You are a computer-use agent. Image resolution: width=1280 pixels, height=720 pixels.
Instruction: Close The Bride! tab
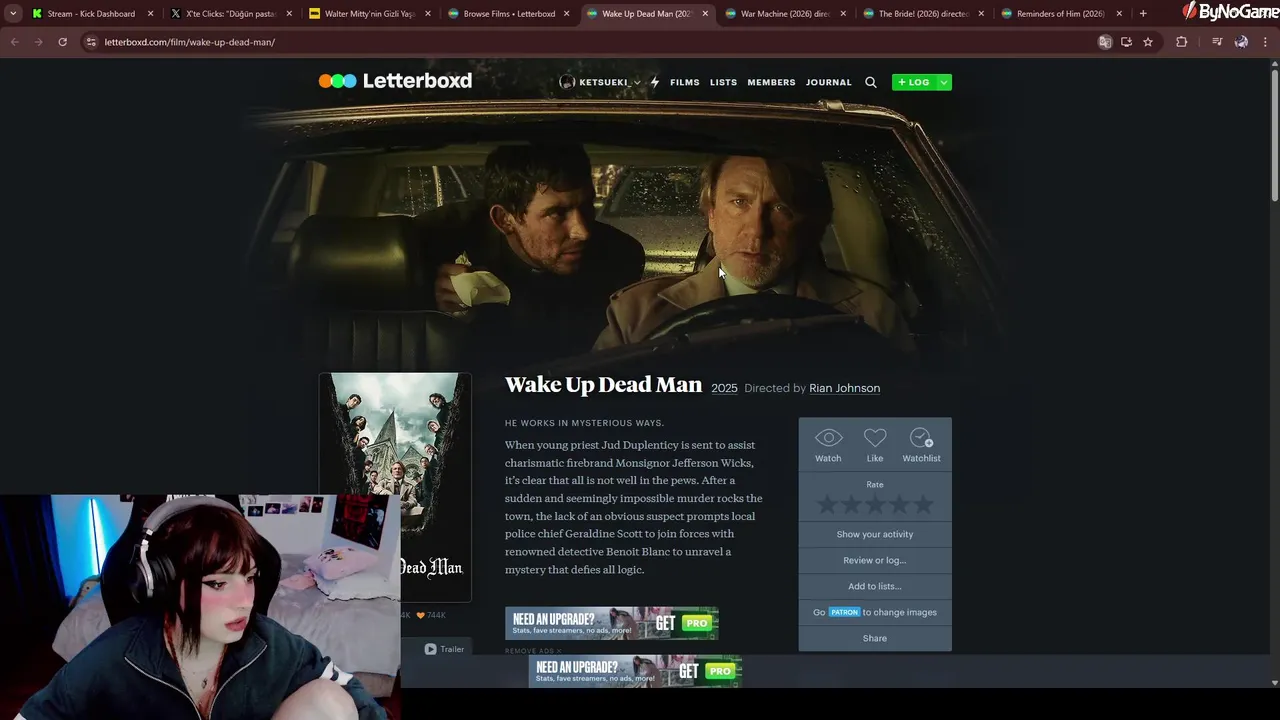pos(981,14)
